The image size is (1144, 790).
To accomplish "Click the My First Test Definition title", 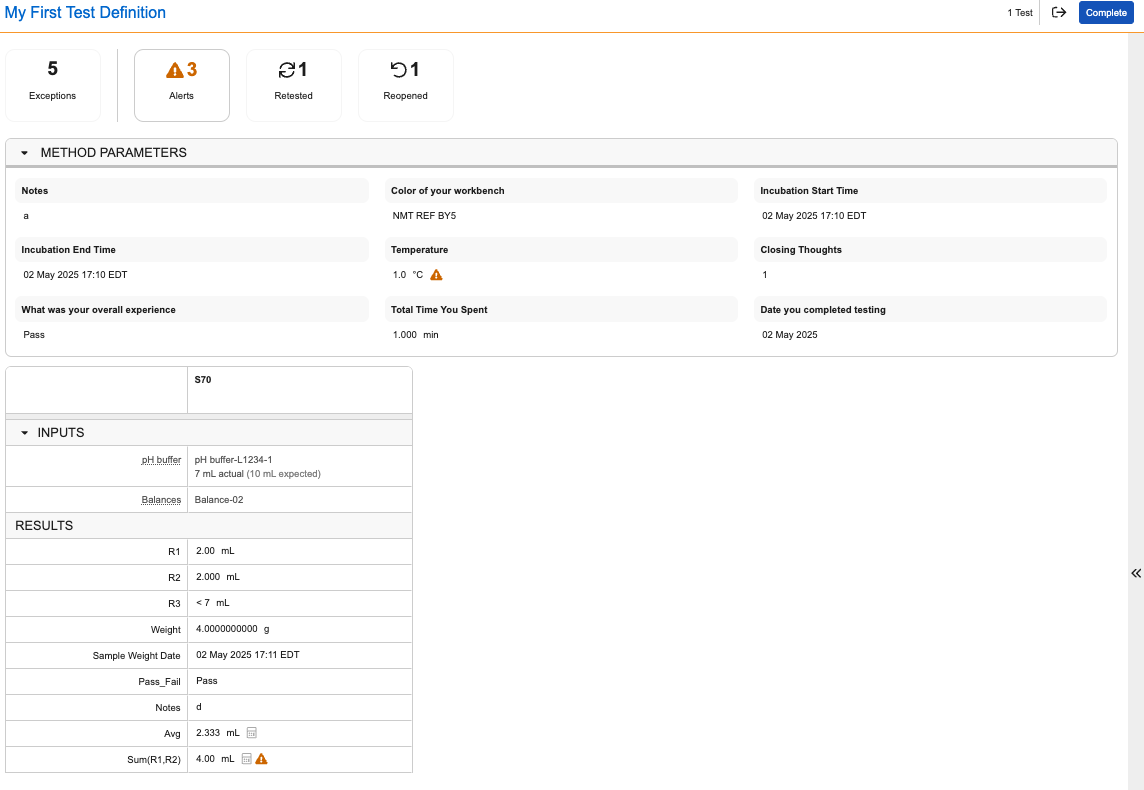I will [x=85, y=12].
